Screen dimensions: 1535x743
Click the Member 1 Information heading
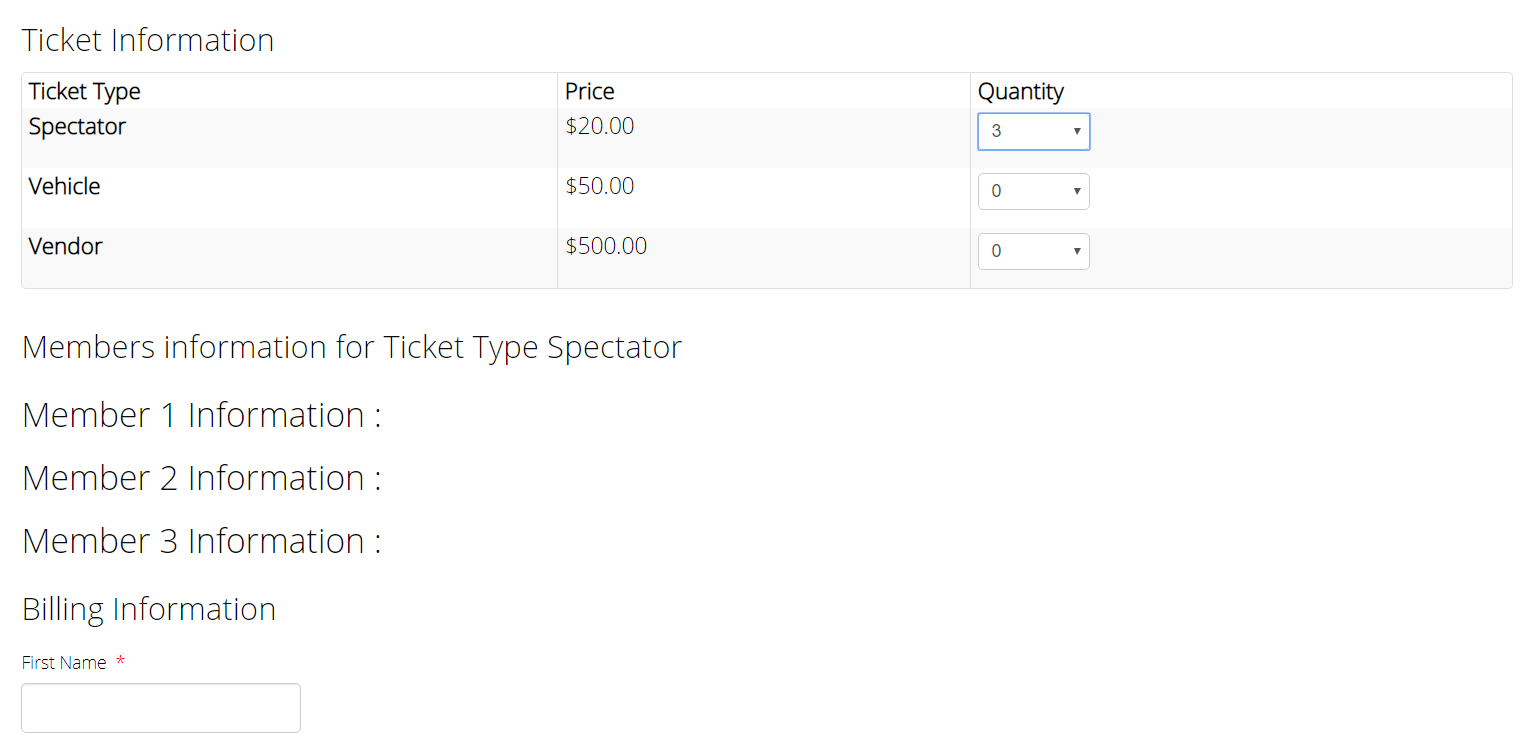pos(202,415)
